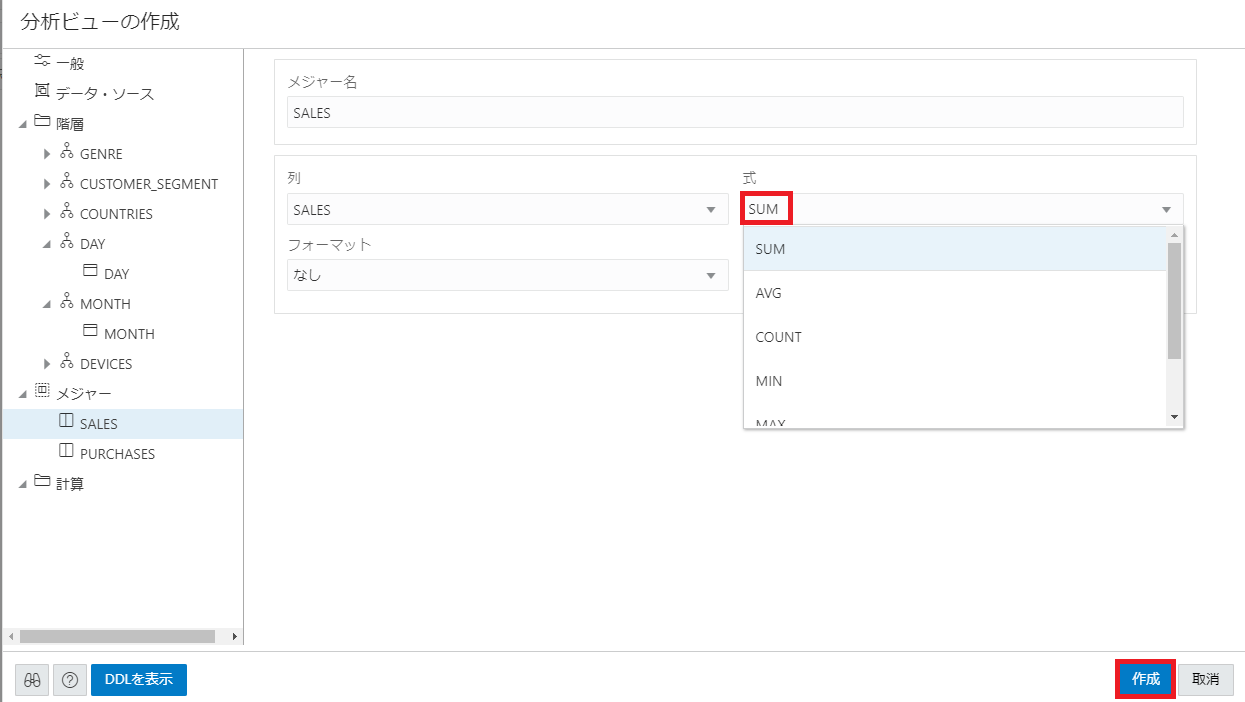Screen dimensions: 1245x702
Task: Select the GENRE hierarchy icon
Action: [x=67, y=153]
